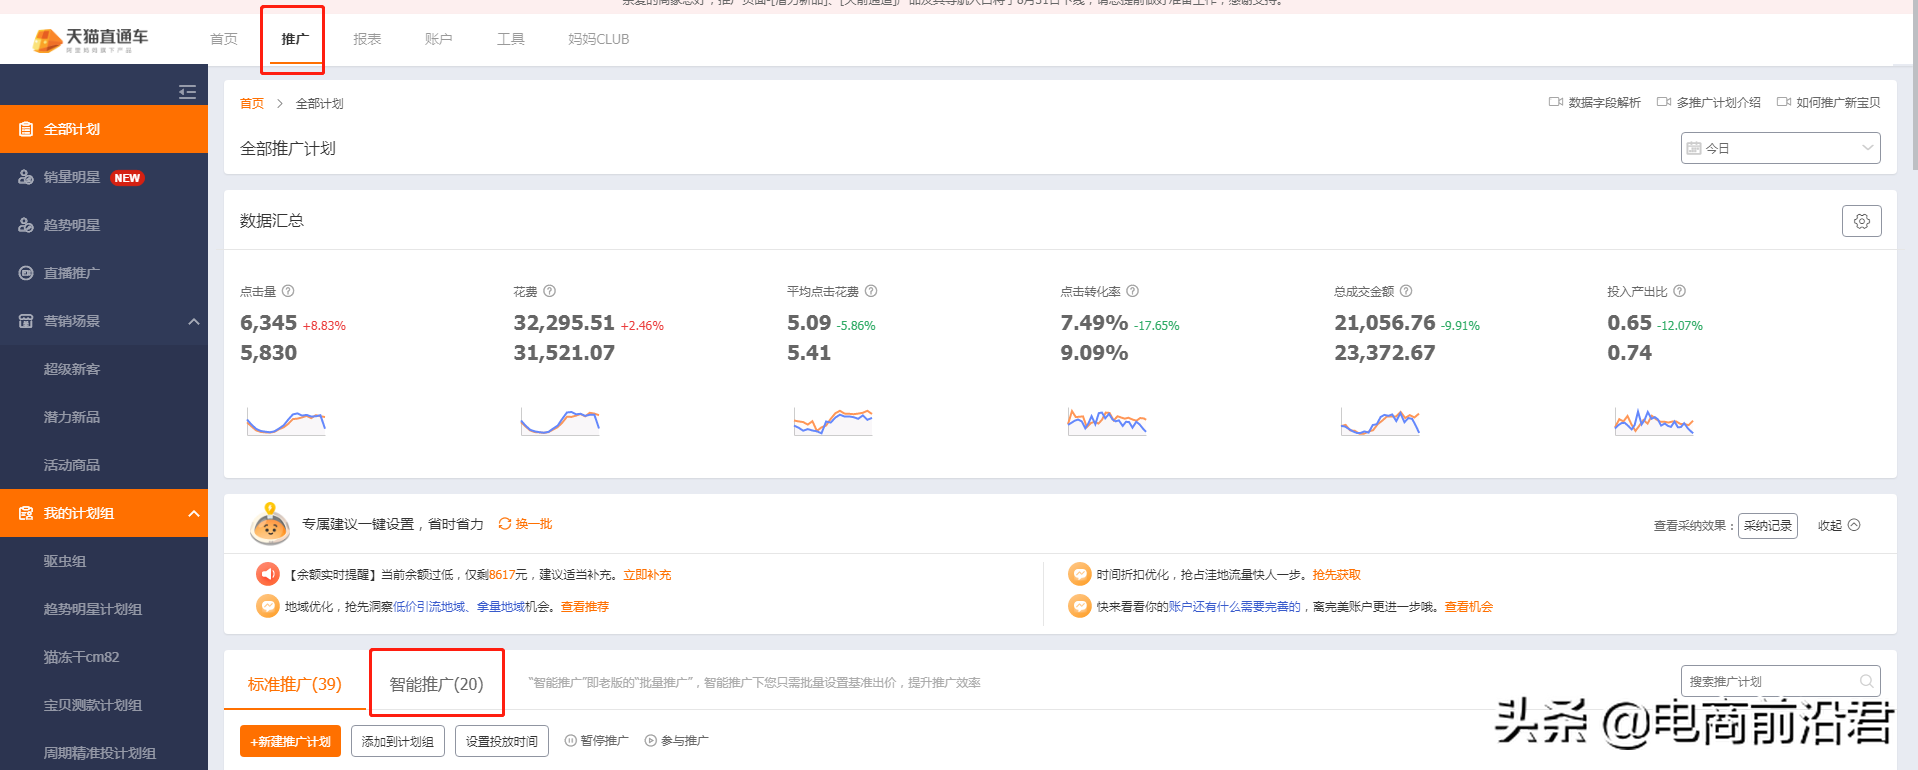Switch to the 智能推广(20) tab
Image resolution: width=1918 pixels, height=770 pixels.
point(436,684)
